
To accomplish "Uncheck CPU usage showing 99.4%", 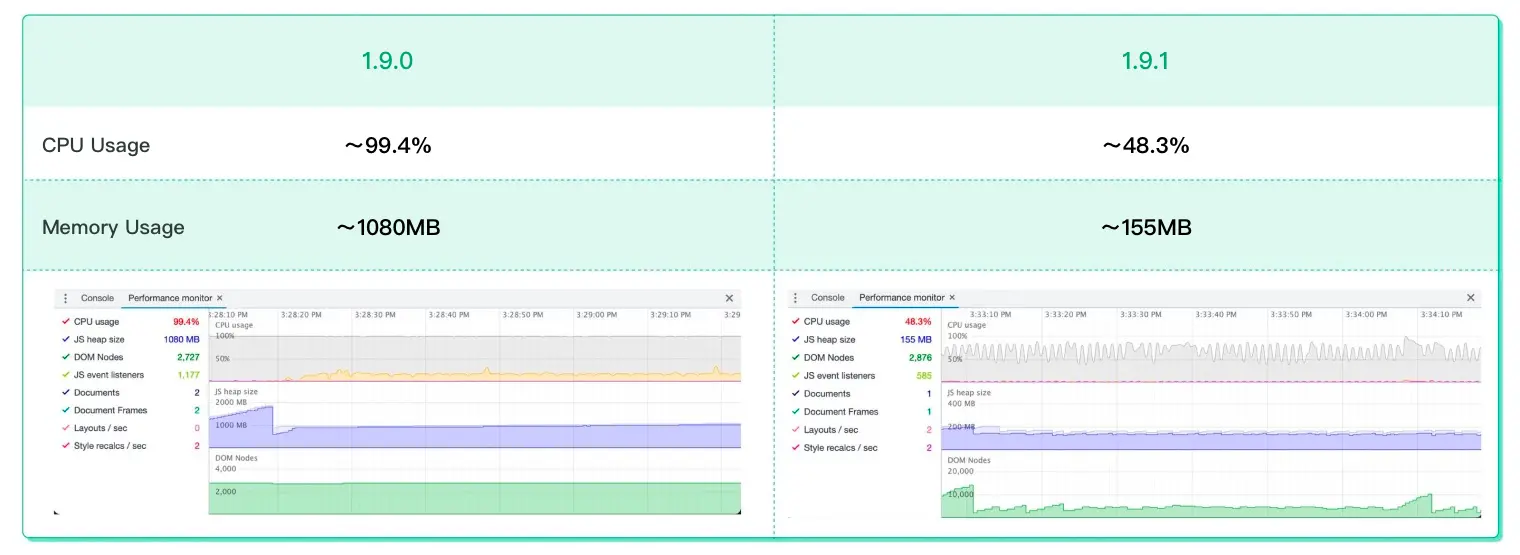I will (66, 322).
